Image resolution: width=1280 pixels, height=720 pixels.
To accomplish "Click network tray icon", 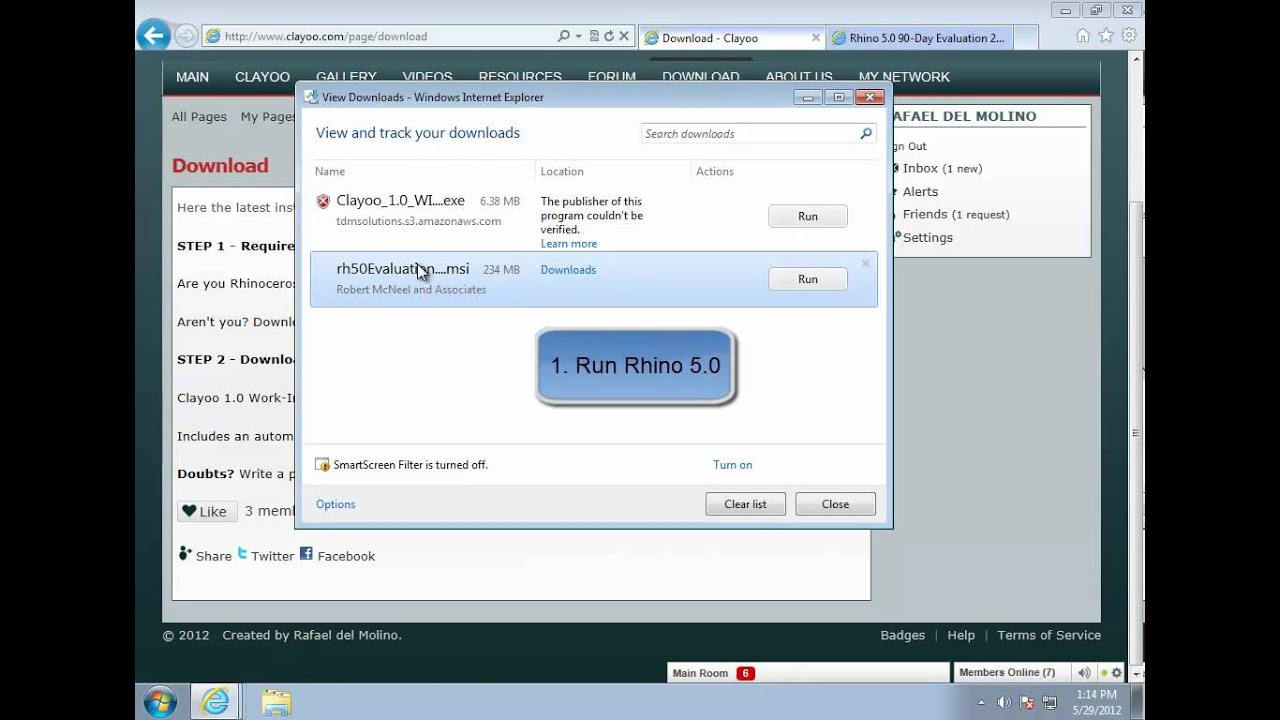I will (x=1048, y=702).
